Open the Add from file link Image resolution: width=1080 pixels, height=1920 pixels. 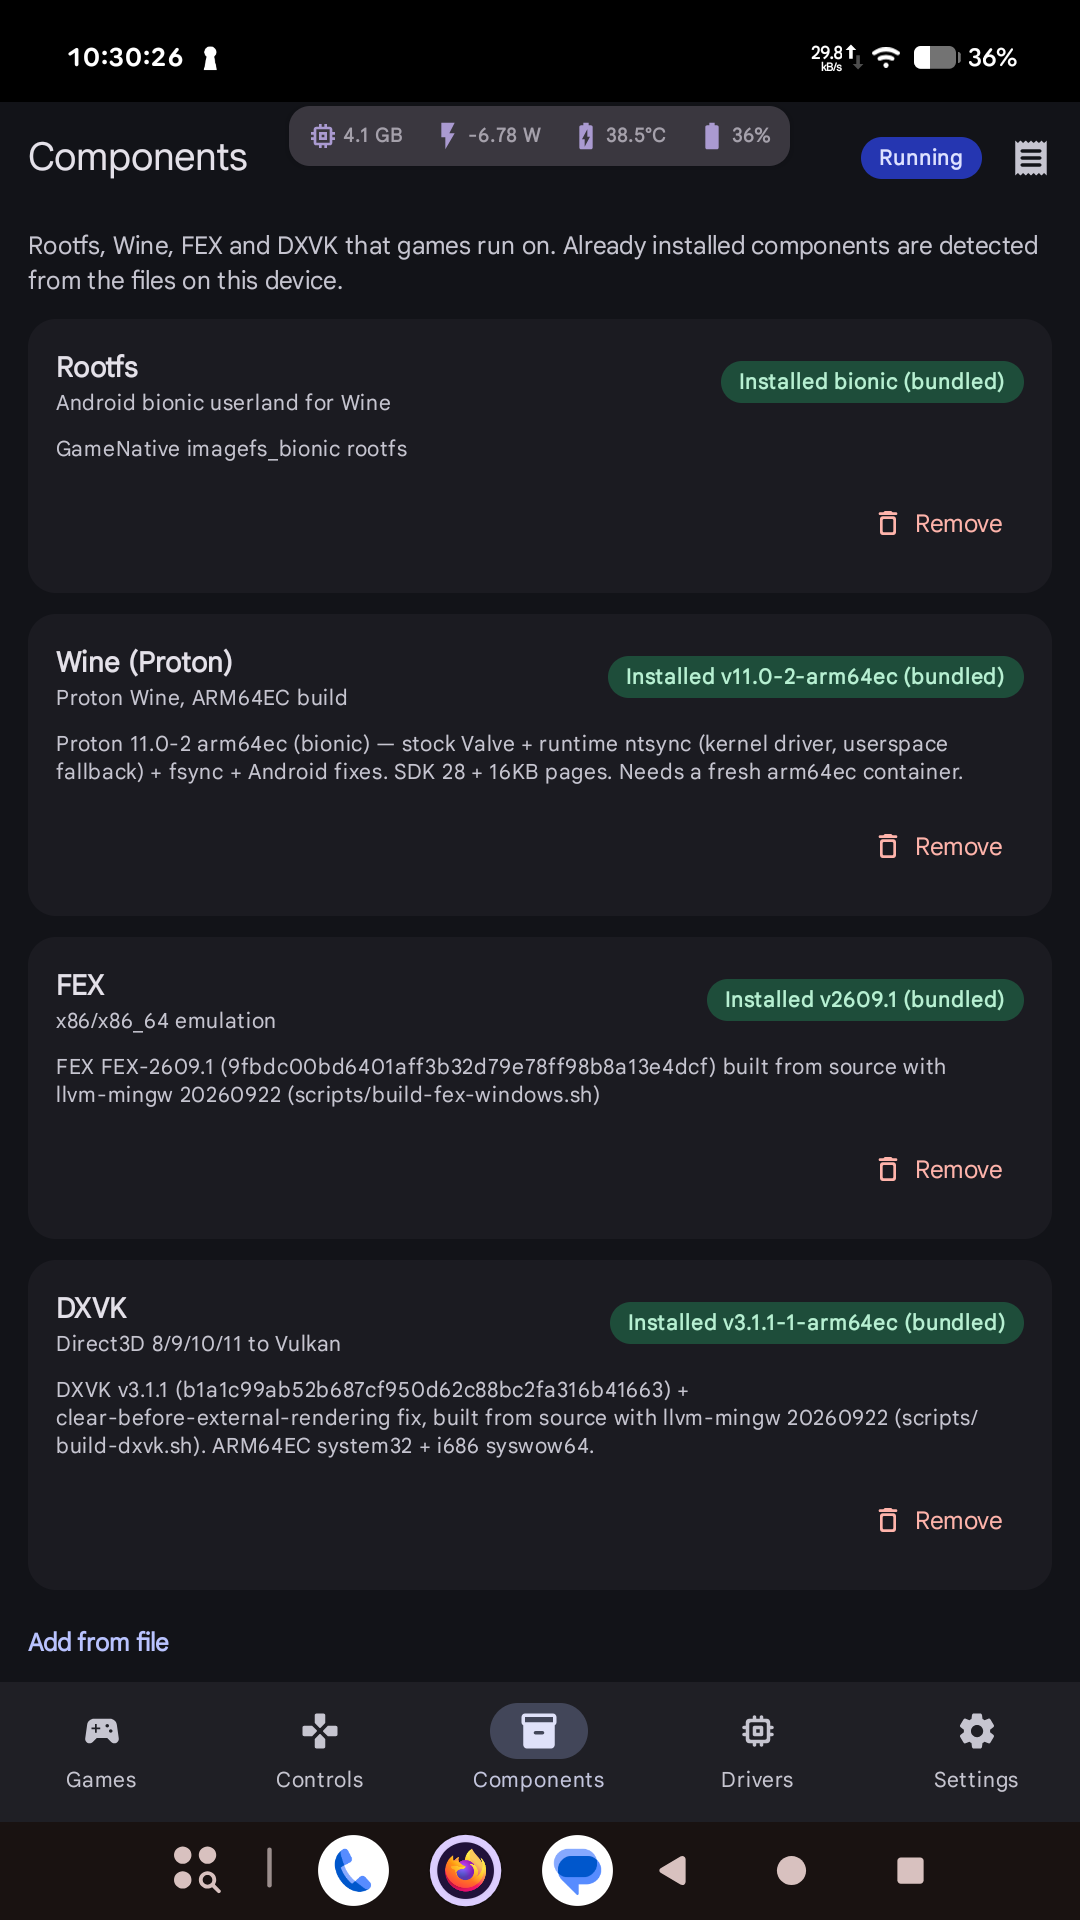tap(98, 1642)
